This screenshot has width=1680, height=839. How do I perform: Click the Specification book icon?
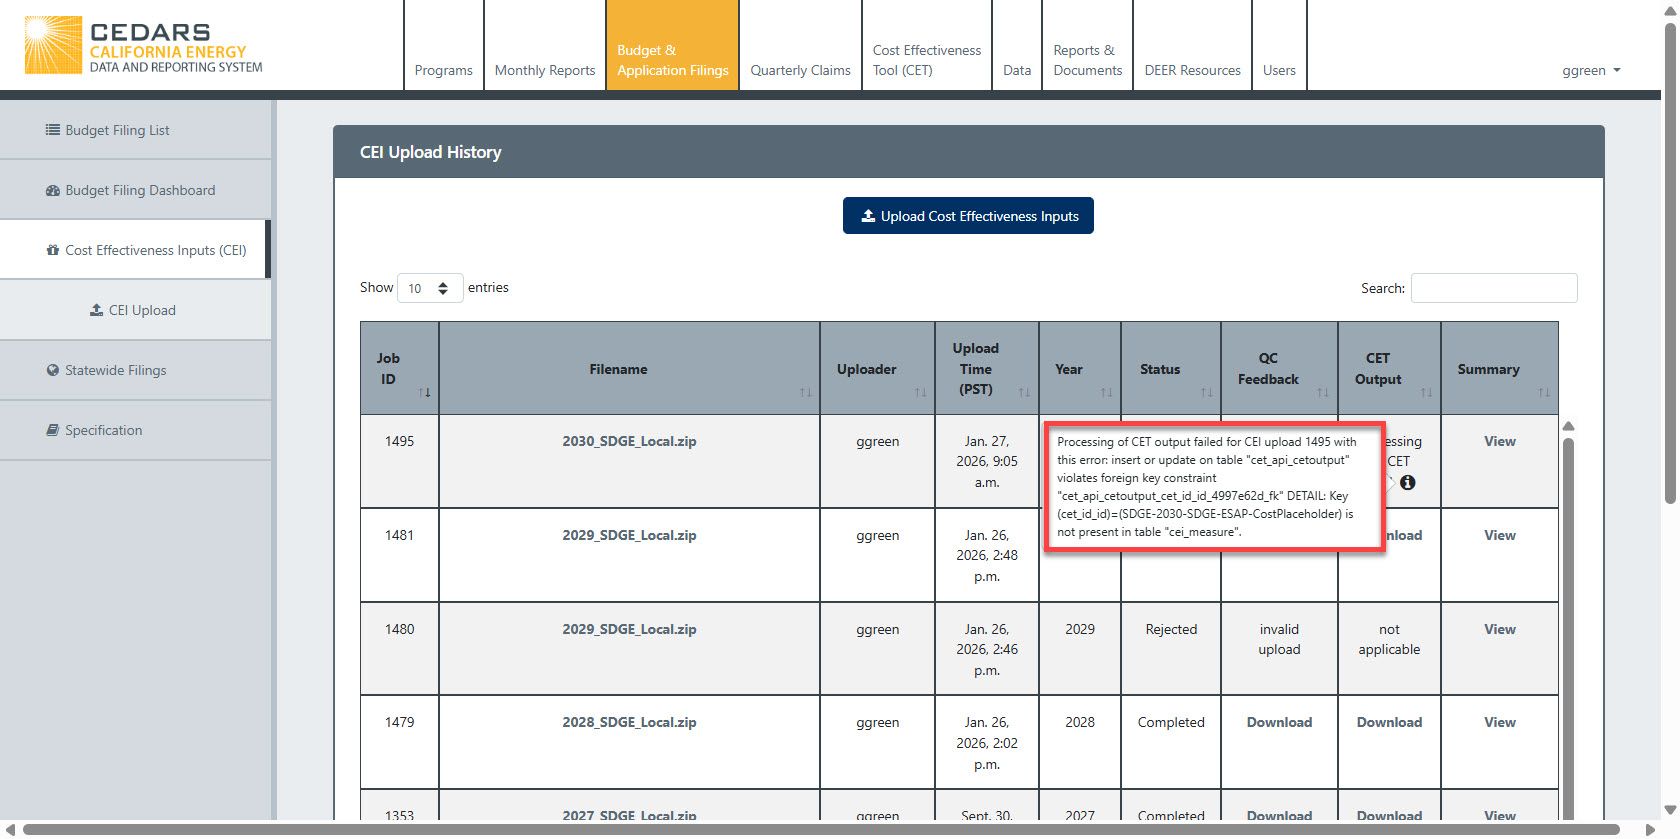click(x=52, y=430)
